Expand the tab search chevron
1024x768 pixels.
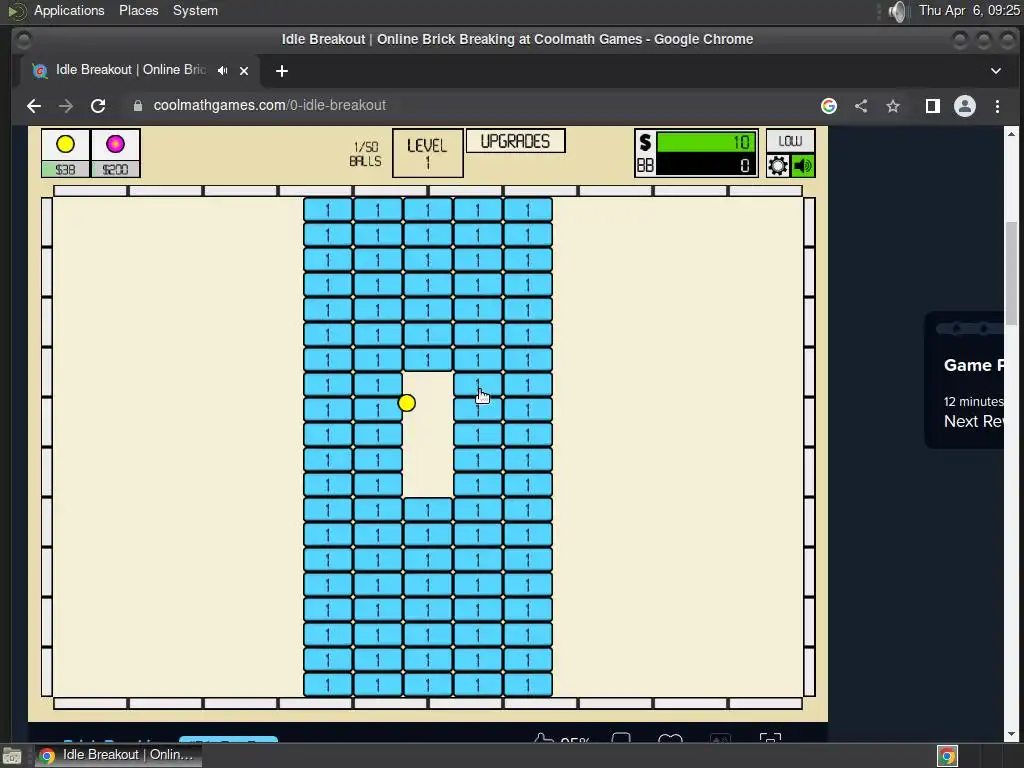(x=996, y=71)
